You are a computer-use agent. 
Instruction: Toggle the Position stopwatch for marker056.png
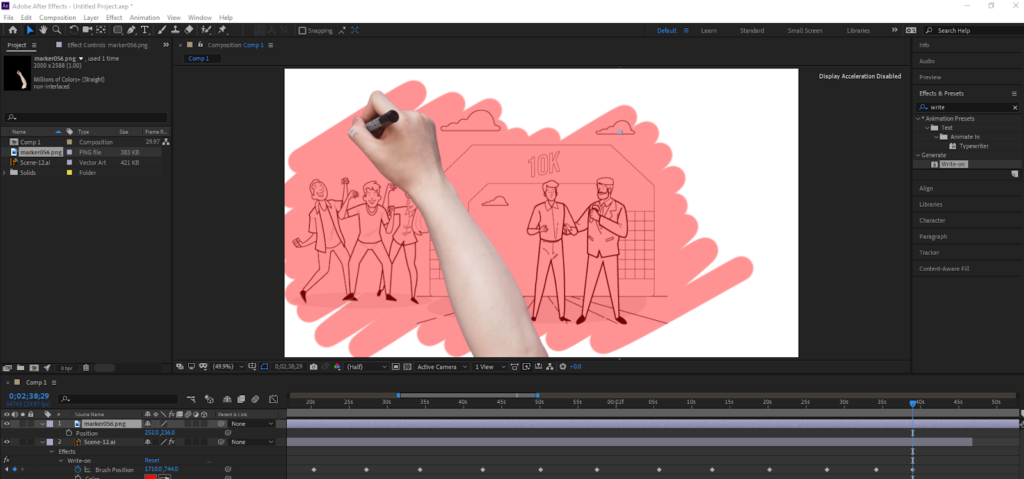tap(69, 433)
